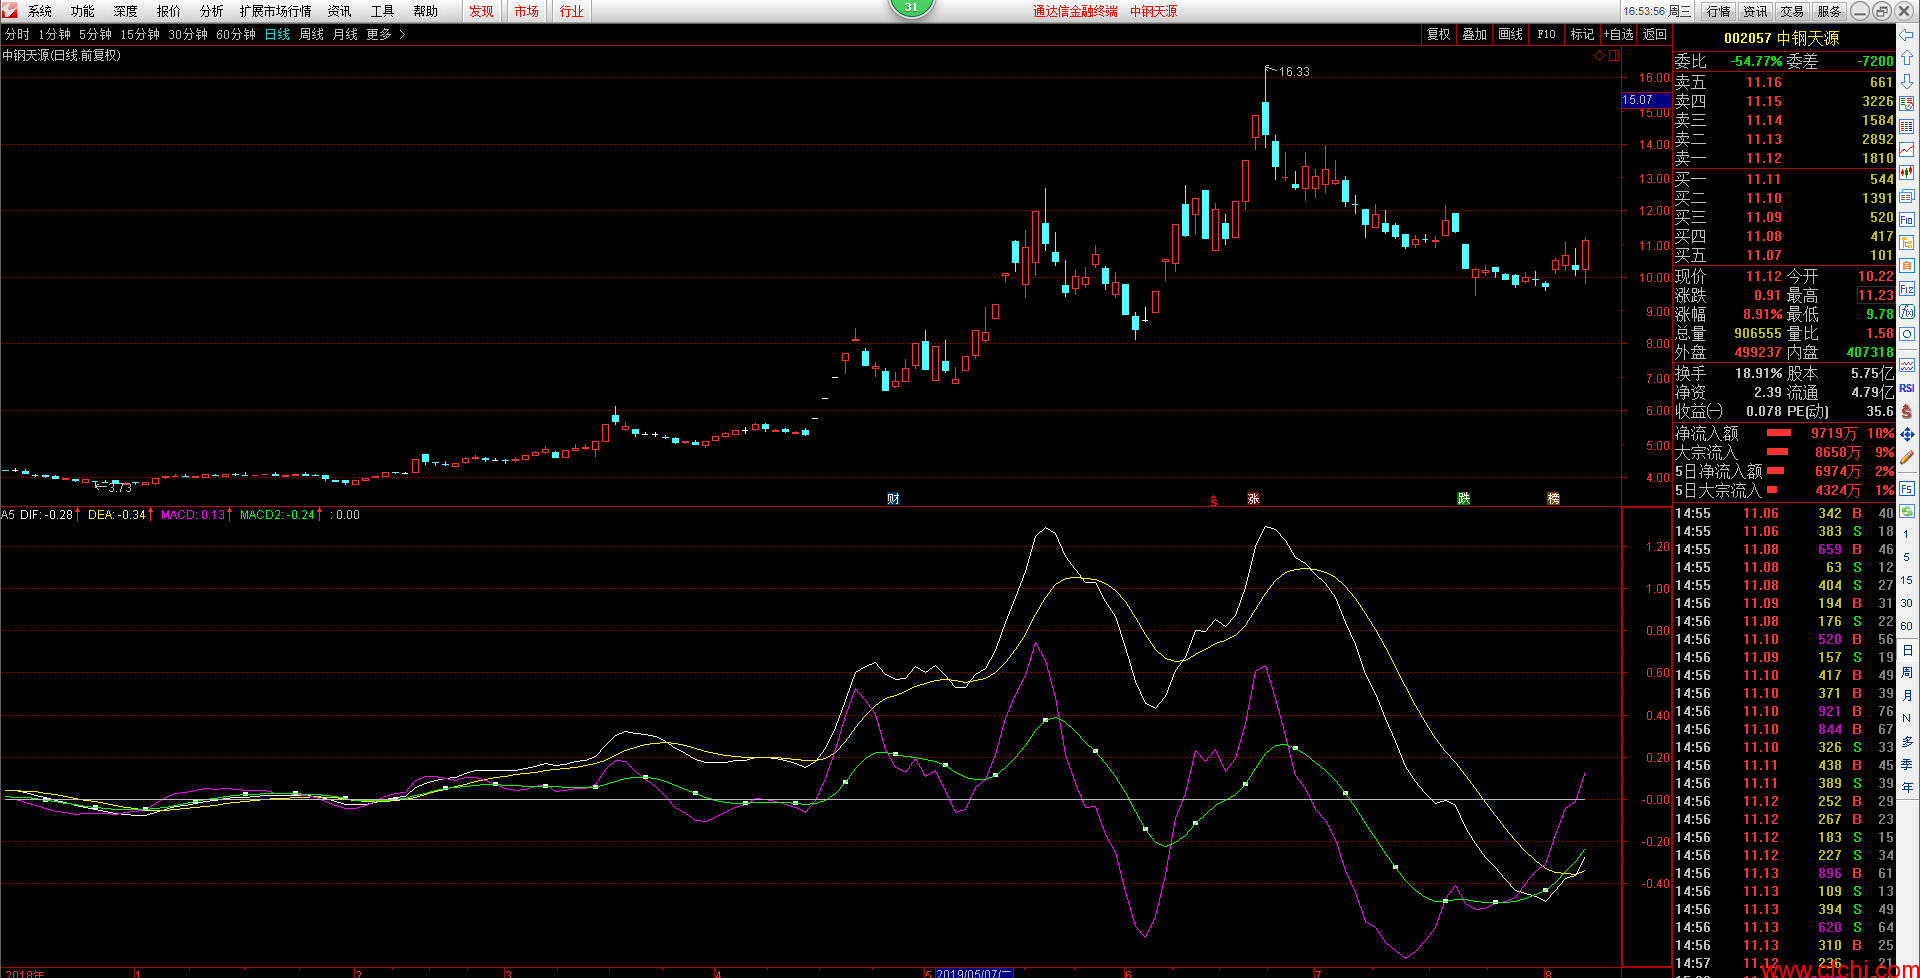Select the 月 period in right sidebar

tap(1907, 695)
